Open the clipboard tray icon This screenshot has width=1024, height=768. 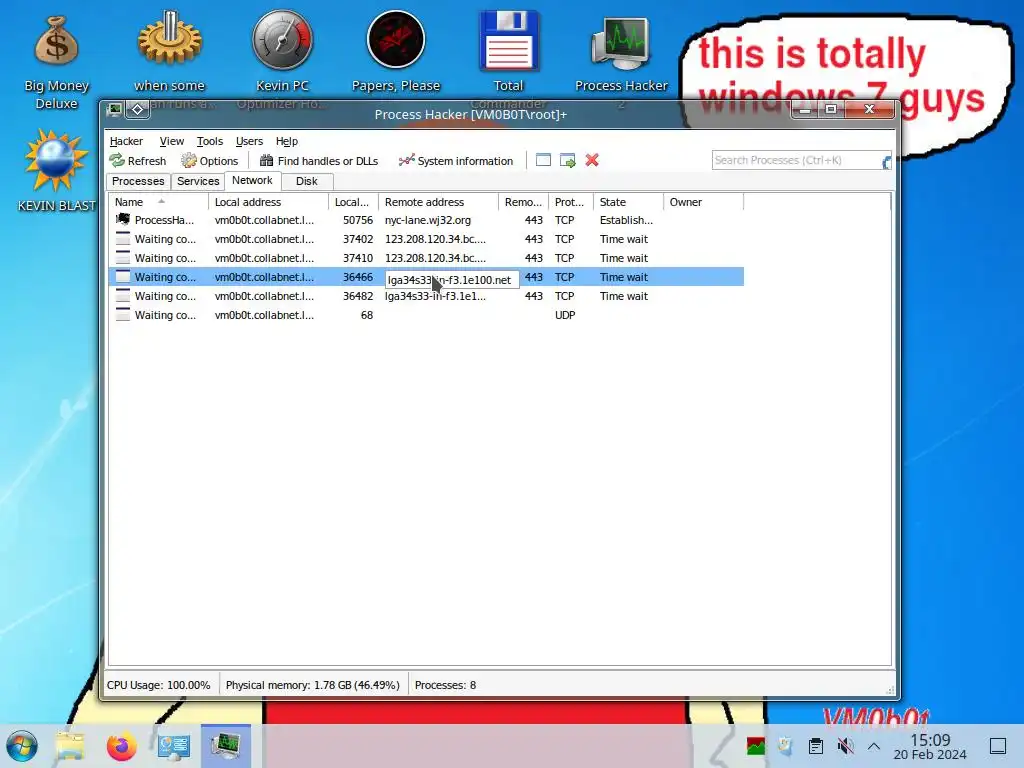click(x=816, y=746)
